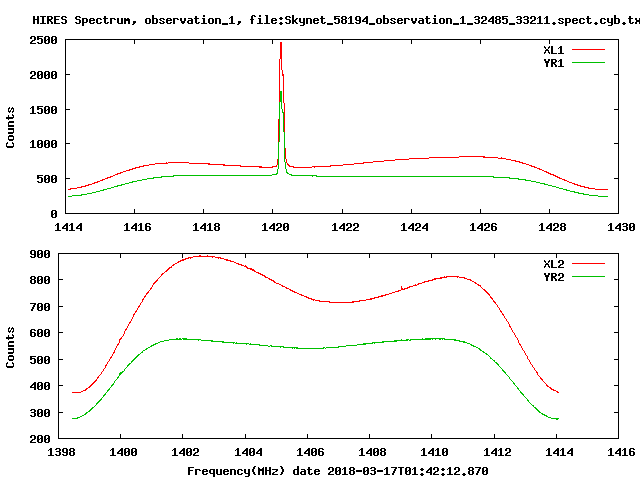Click the XL1 legend label
The width and height of the screenshot is (640, 480).
[x=553, y=50]
